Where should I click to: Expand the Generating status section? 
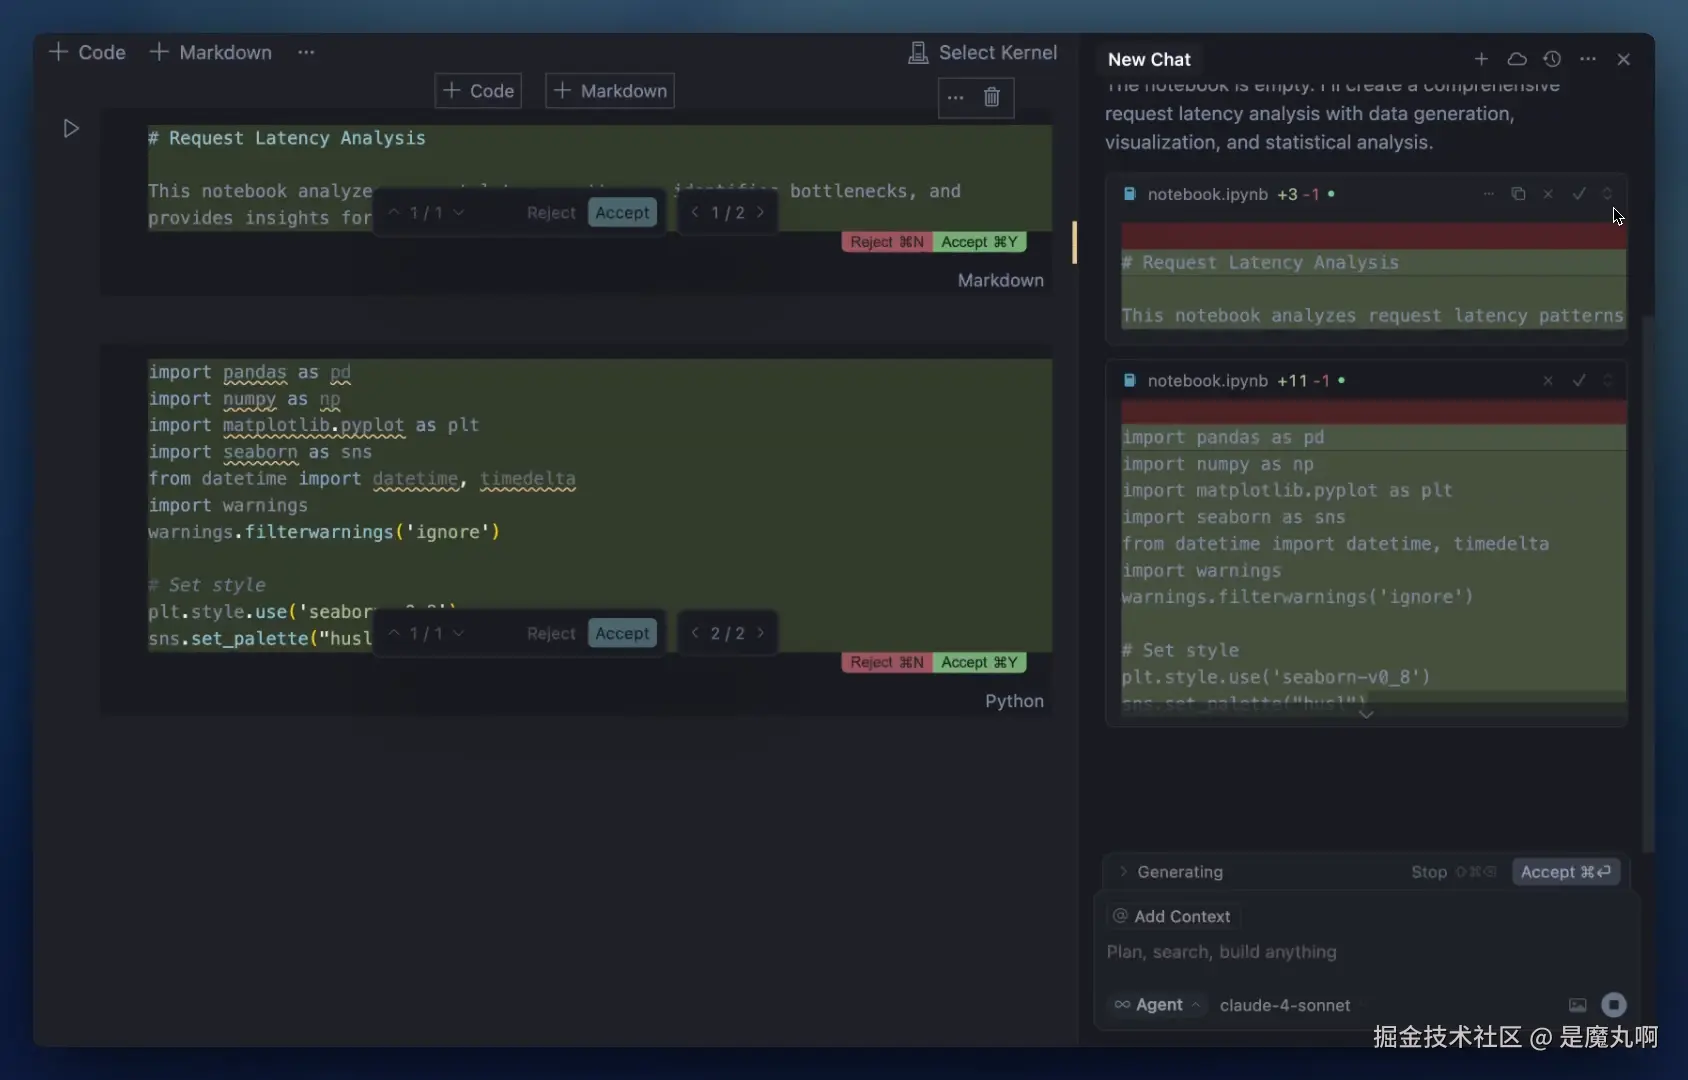pyautogui.click(x=1170, y=872)
